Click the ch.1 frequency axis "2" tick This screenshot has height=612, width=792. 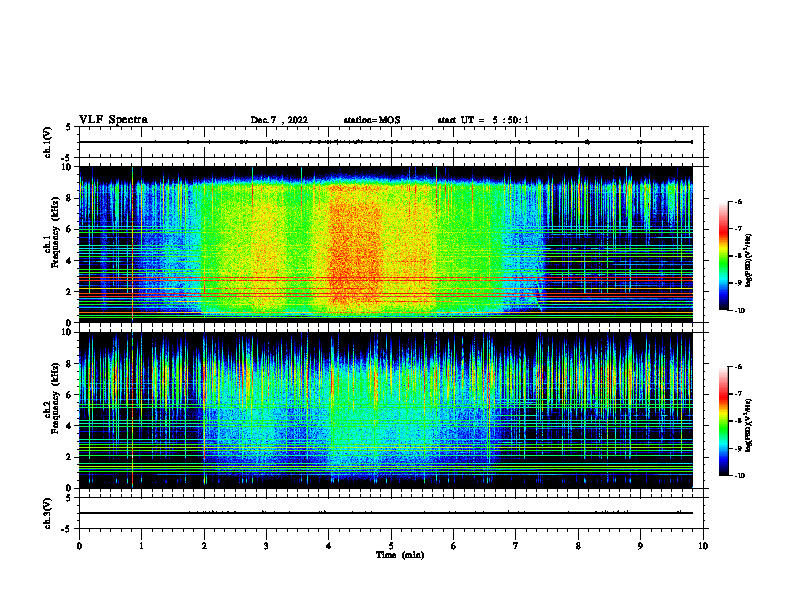(70, 291)
